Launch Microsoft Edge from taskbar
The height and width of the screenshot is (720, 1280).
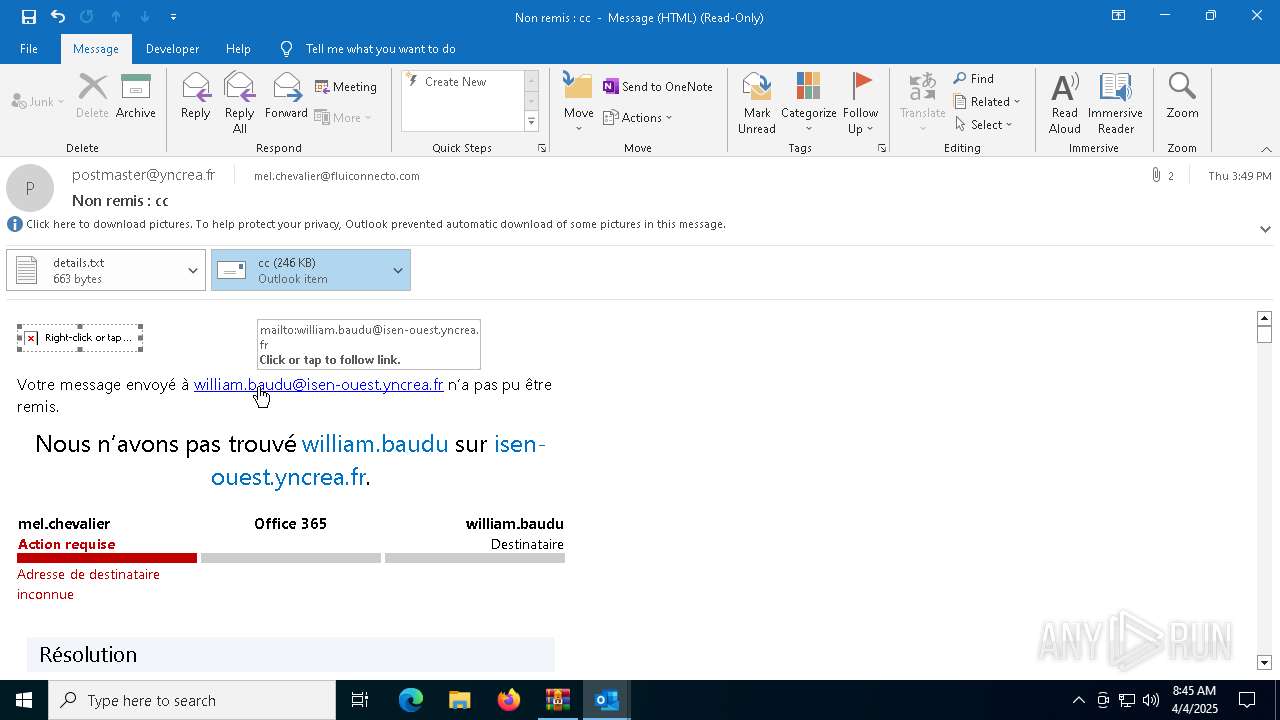coord(411,700)
